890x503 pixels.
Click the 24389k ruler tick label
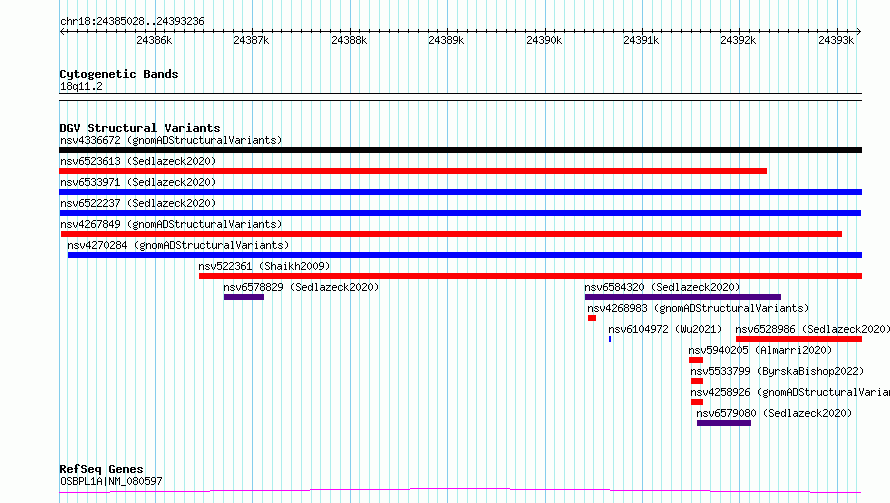(x=446, y=40)
